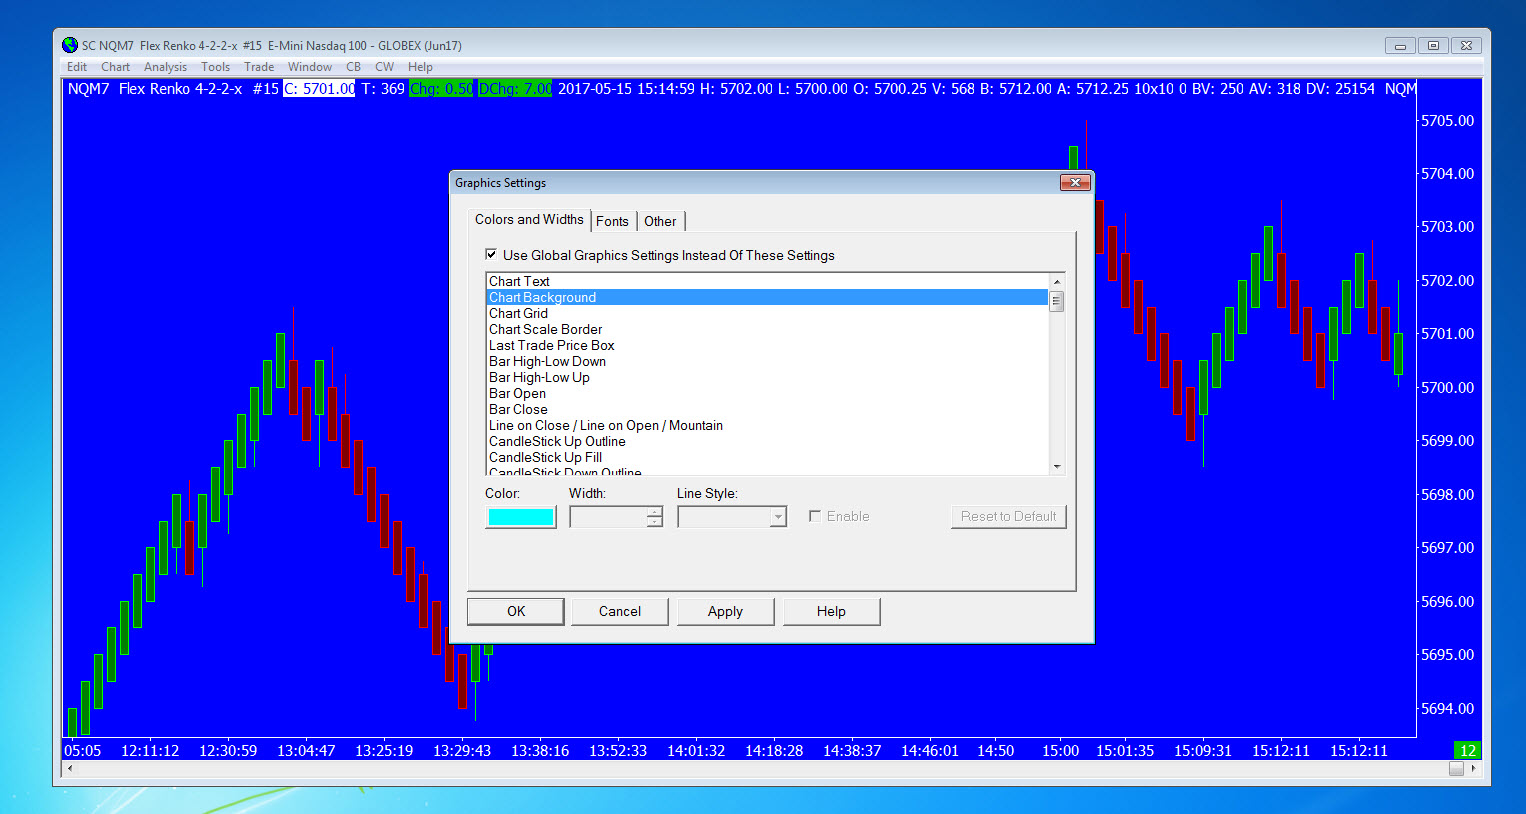Click the Help button in the dialog

(831, 611)
